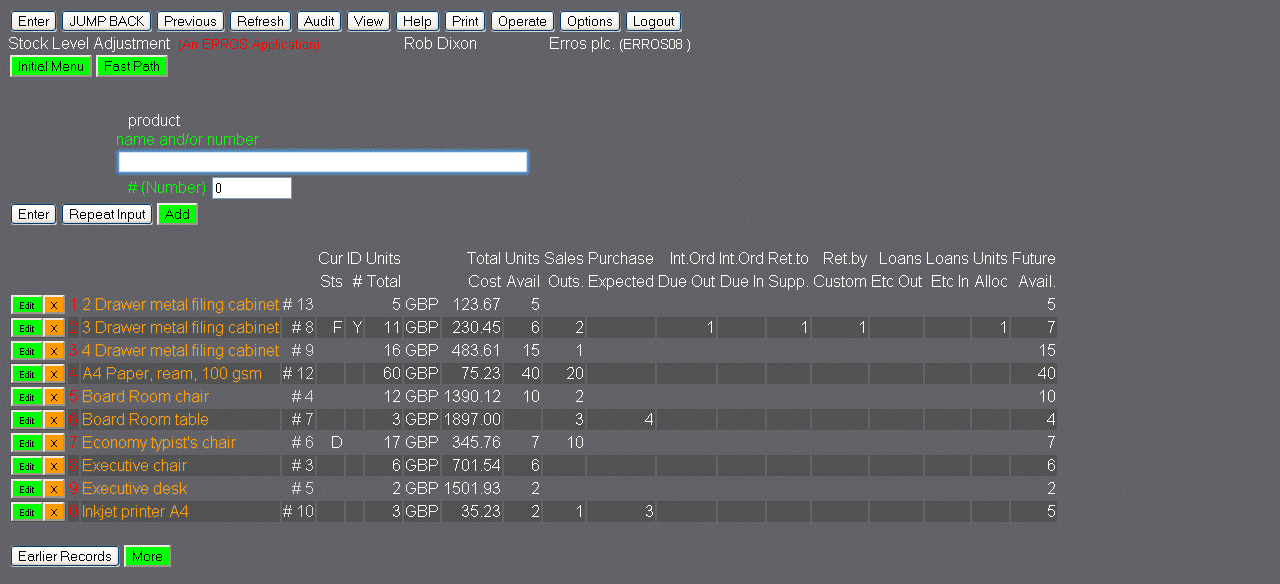
Task: Remove the Economy typist's chair row
Action: pos(54,443)
